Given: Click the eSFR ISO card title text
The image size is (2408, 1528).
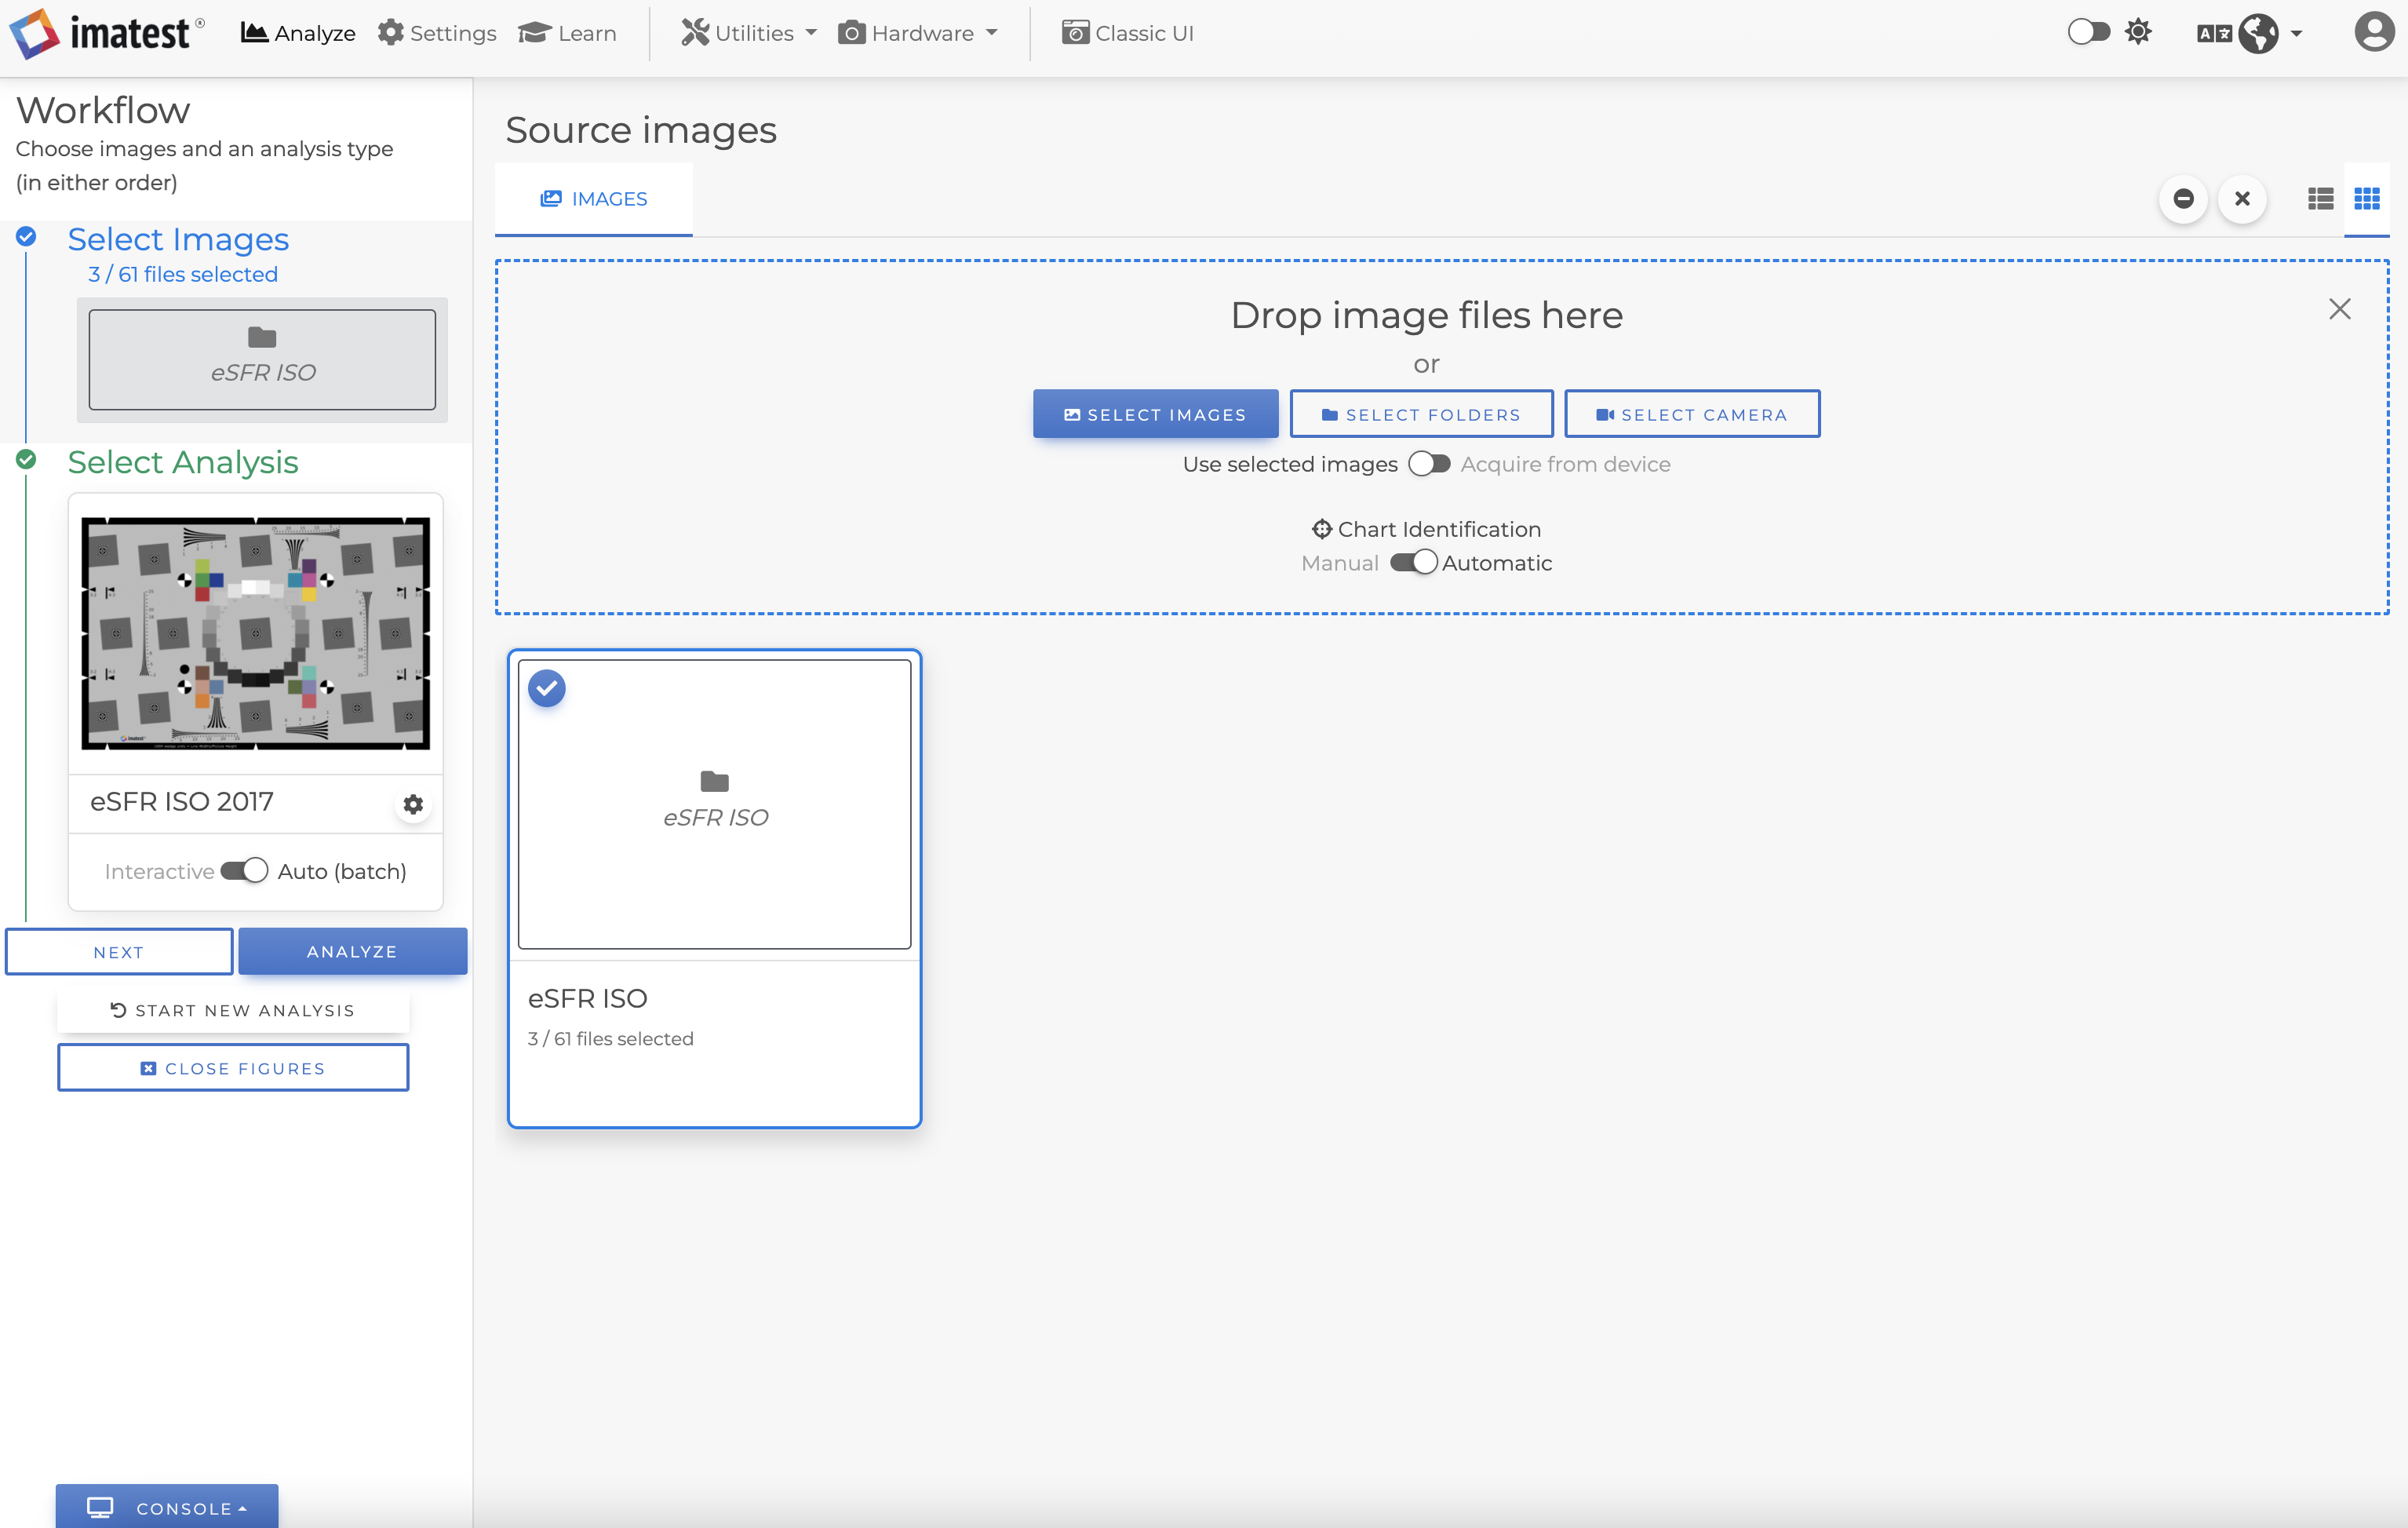Looking at the screenshot, I should point(588,999).
